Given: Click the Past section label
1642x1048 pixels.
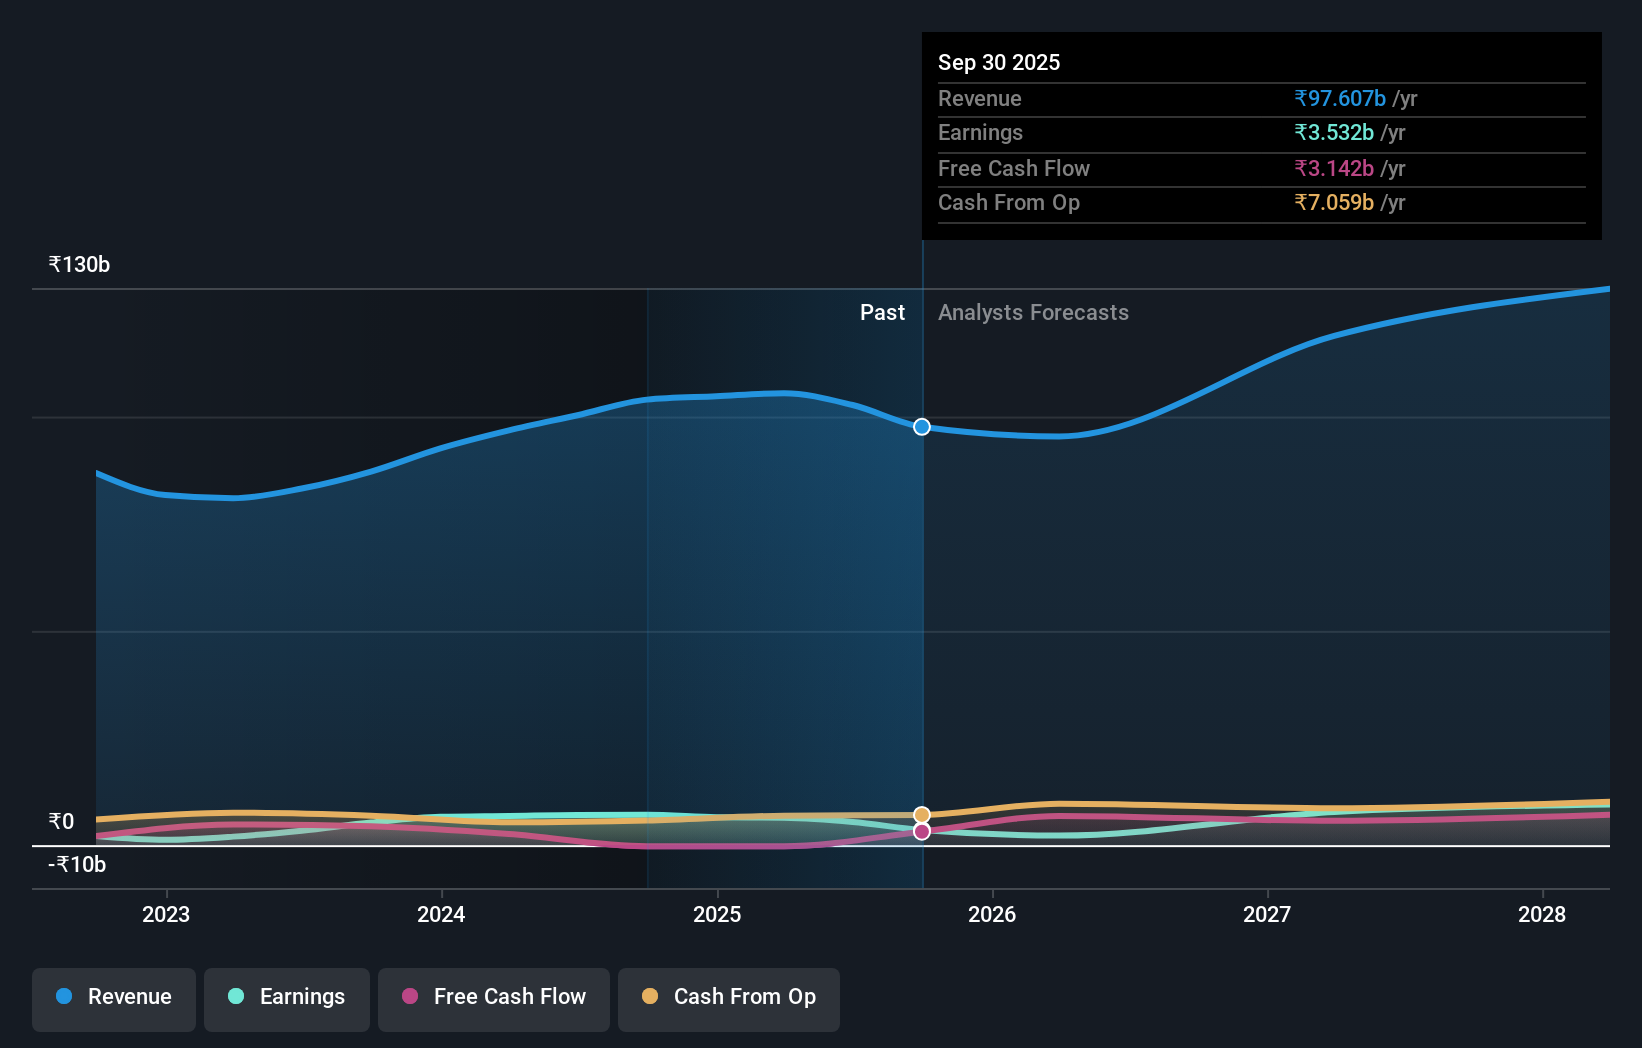Looking at the screenshot, I should (882, 312).
